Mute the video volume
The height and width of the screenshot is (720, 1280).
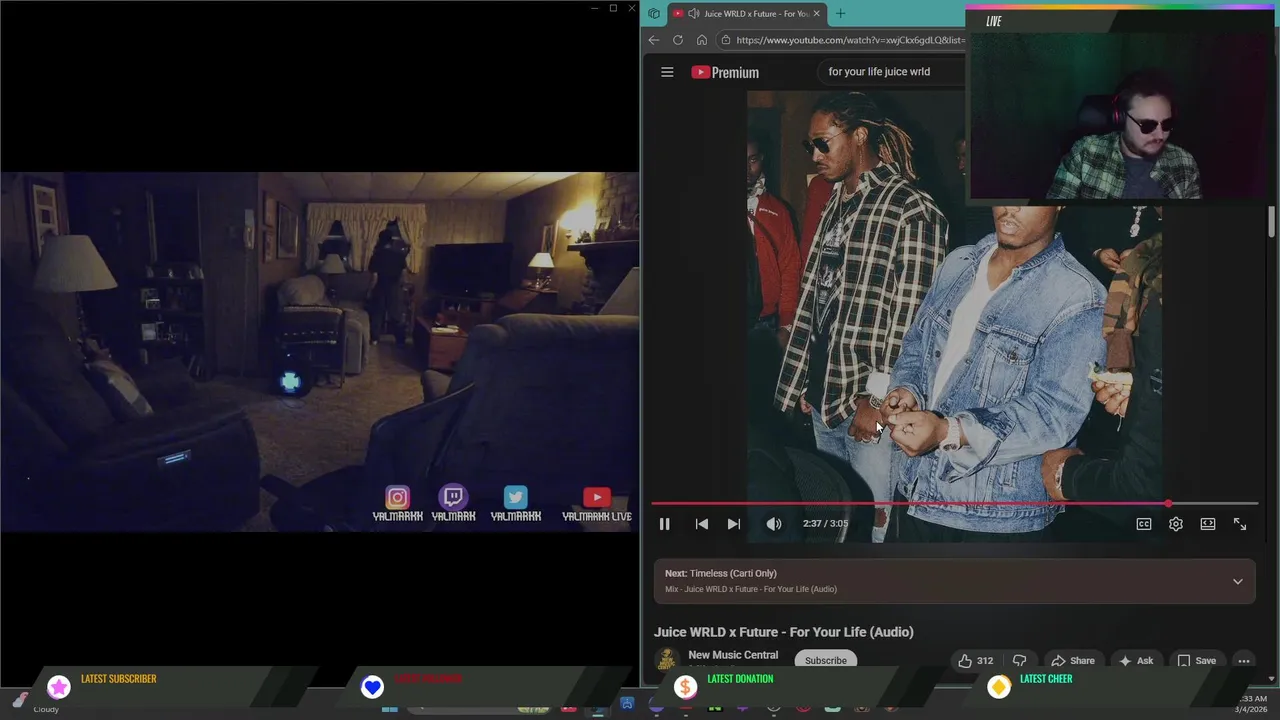pyautogui.click(x=774, y=524)
